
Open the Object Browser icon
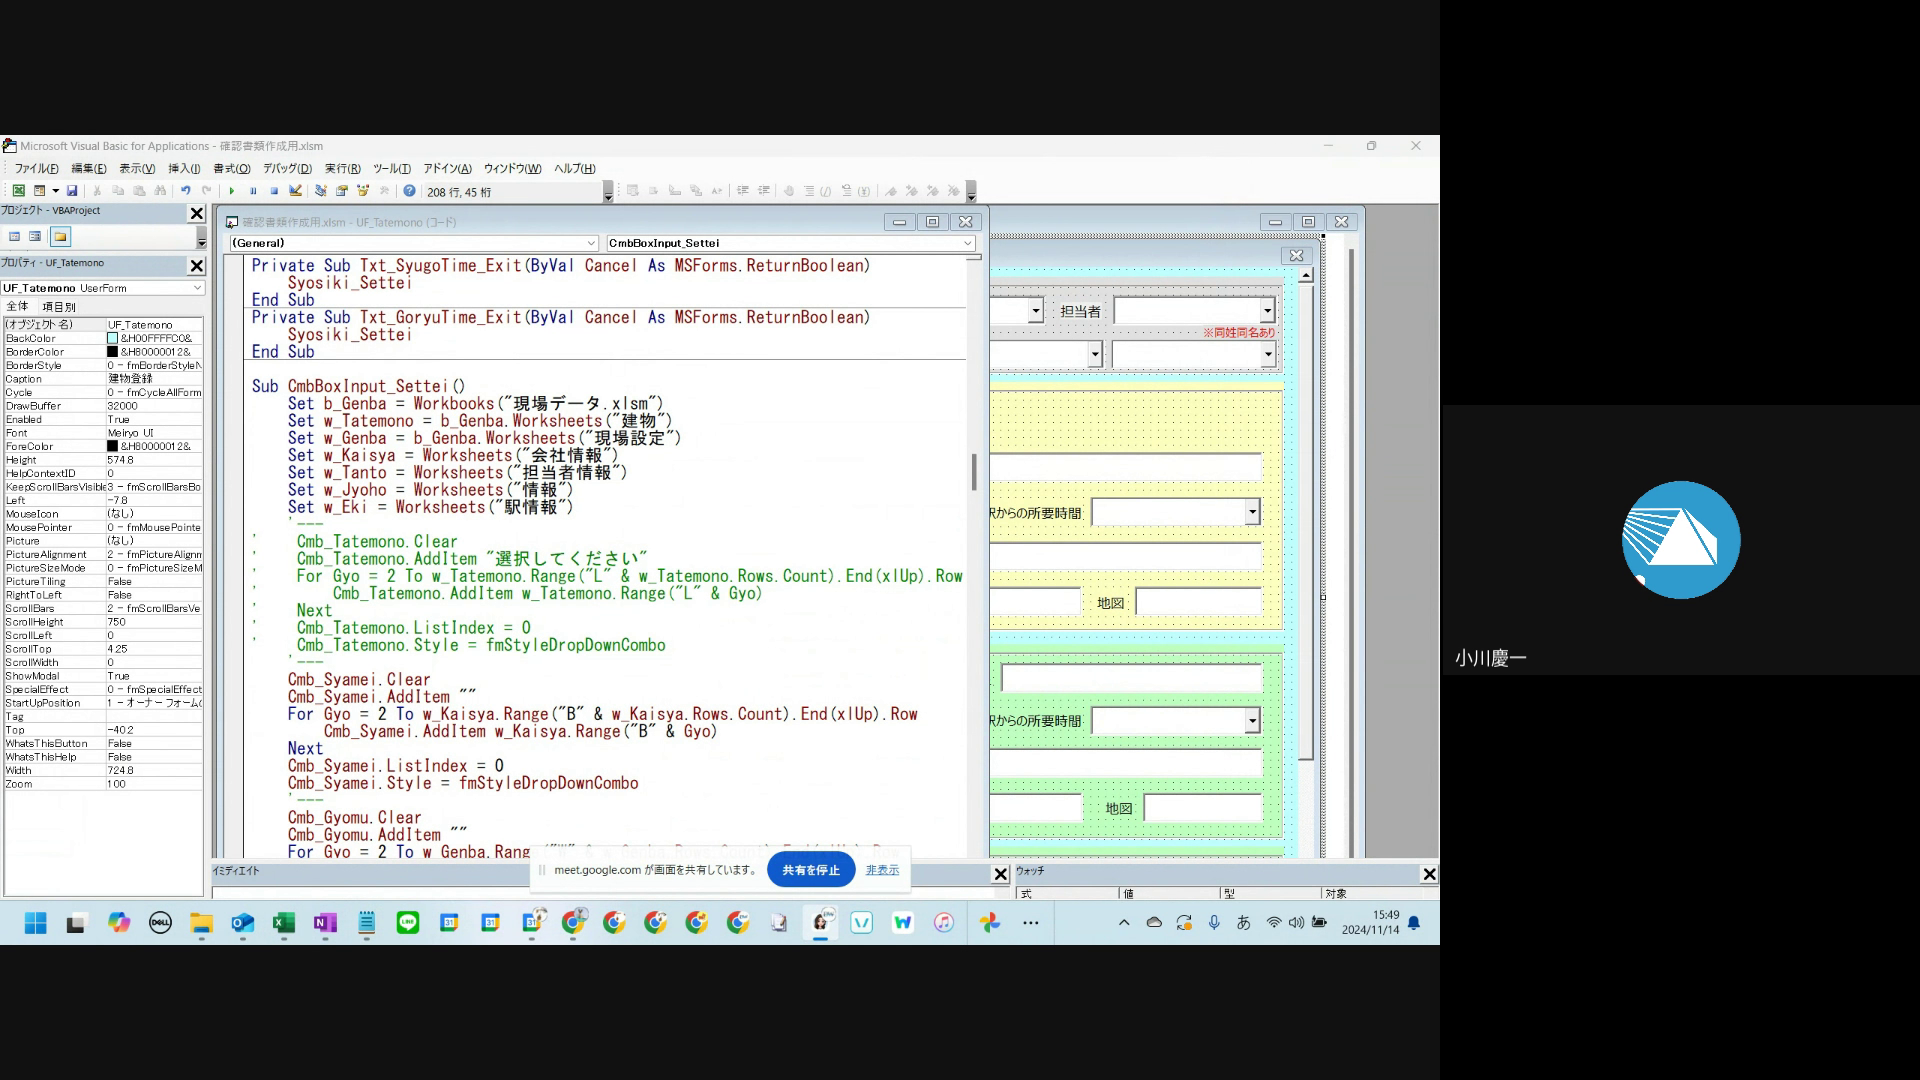point(363,191)
